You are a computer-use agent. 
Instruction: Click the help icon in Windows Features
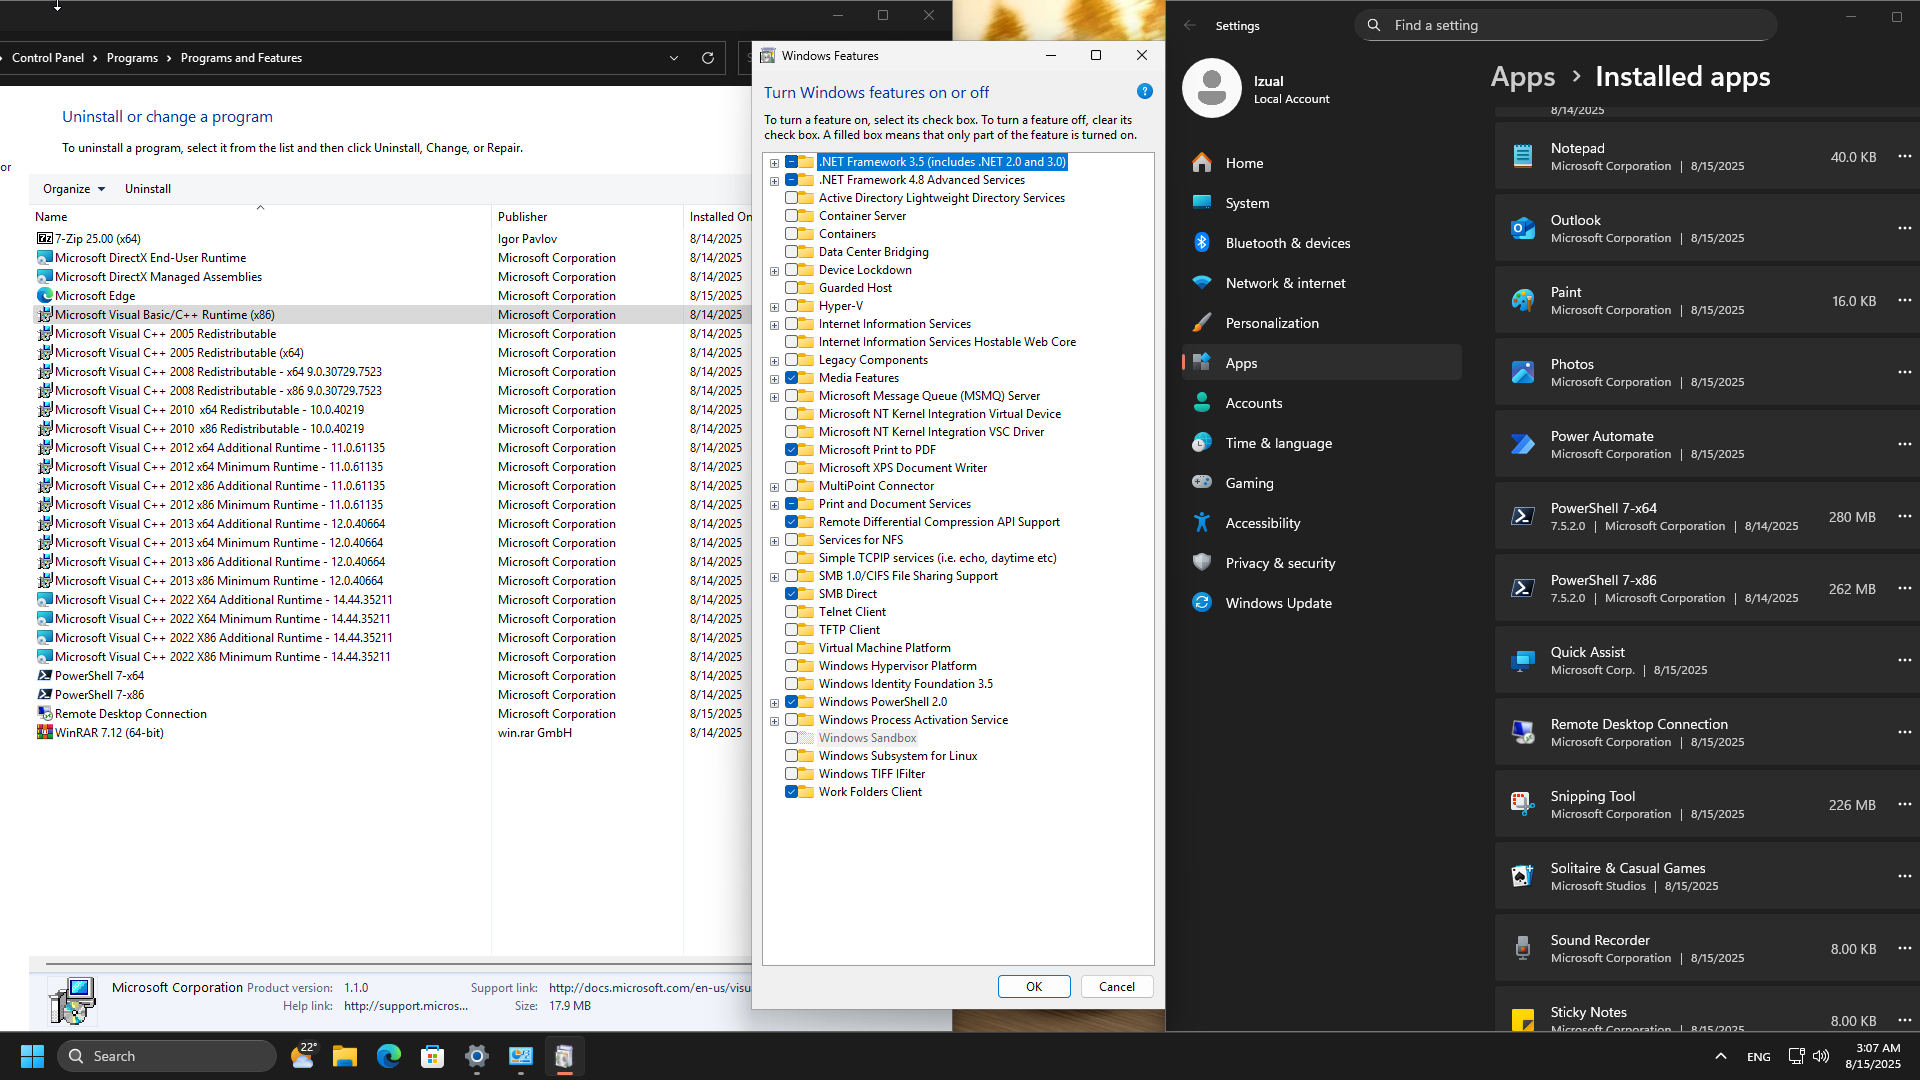1145,91
